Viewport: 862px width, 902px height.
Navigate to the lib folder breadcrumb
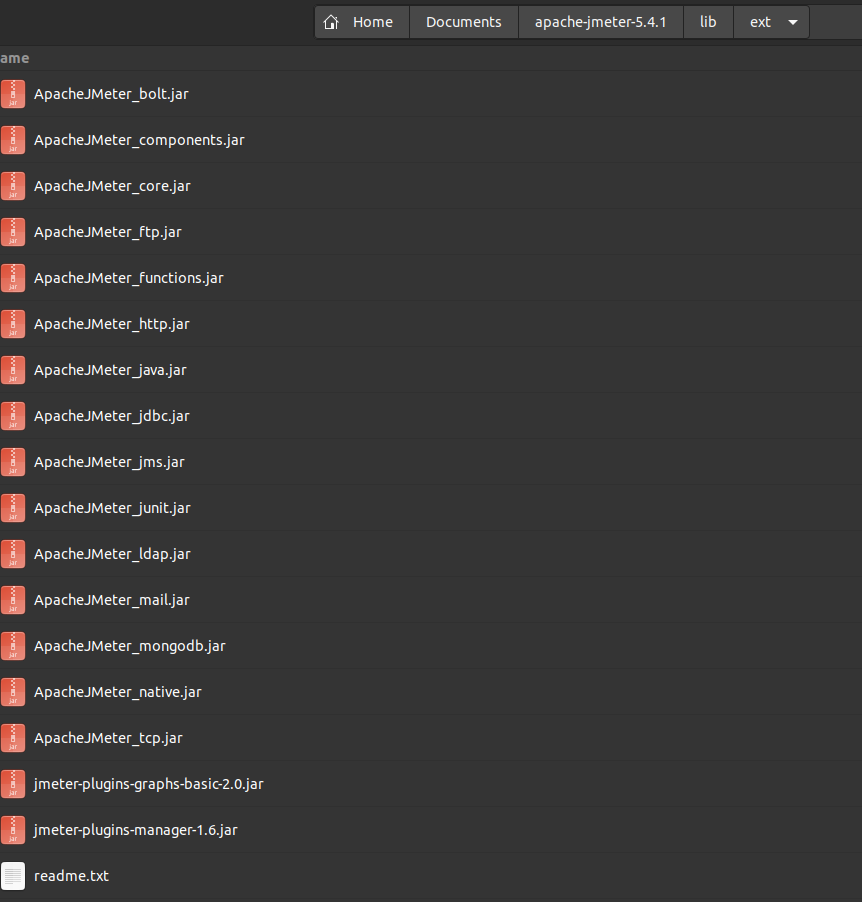click(x=708, y=21)
